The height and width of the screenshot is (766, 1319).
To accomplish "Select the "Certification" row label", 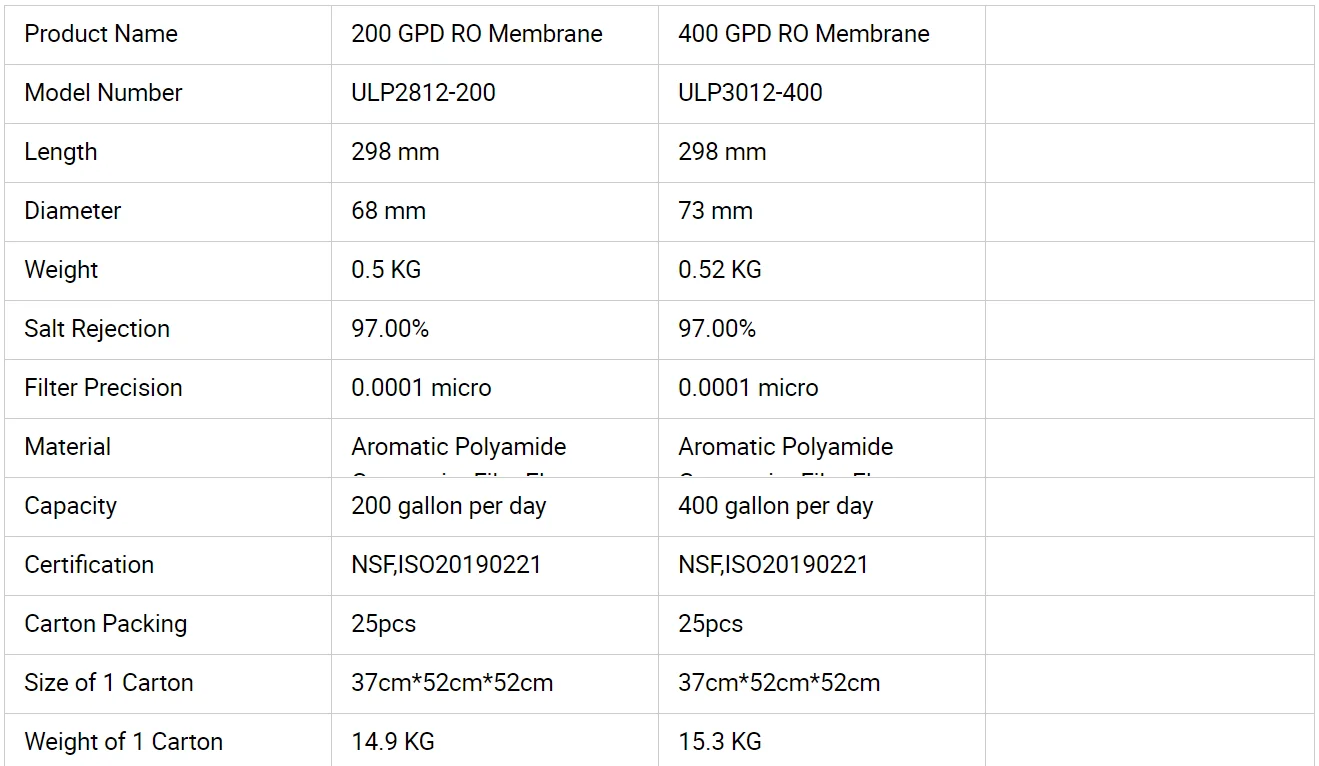I will 89,565.
